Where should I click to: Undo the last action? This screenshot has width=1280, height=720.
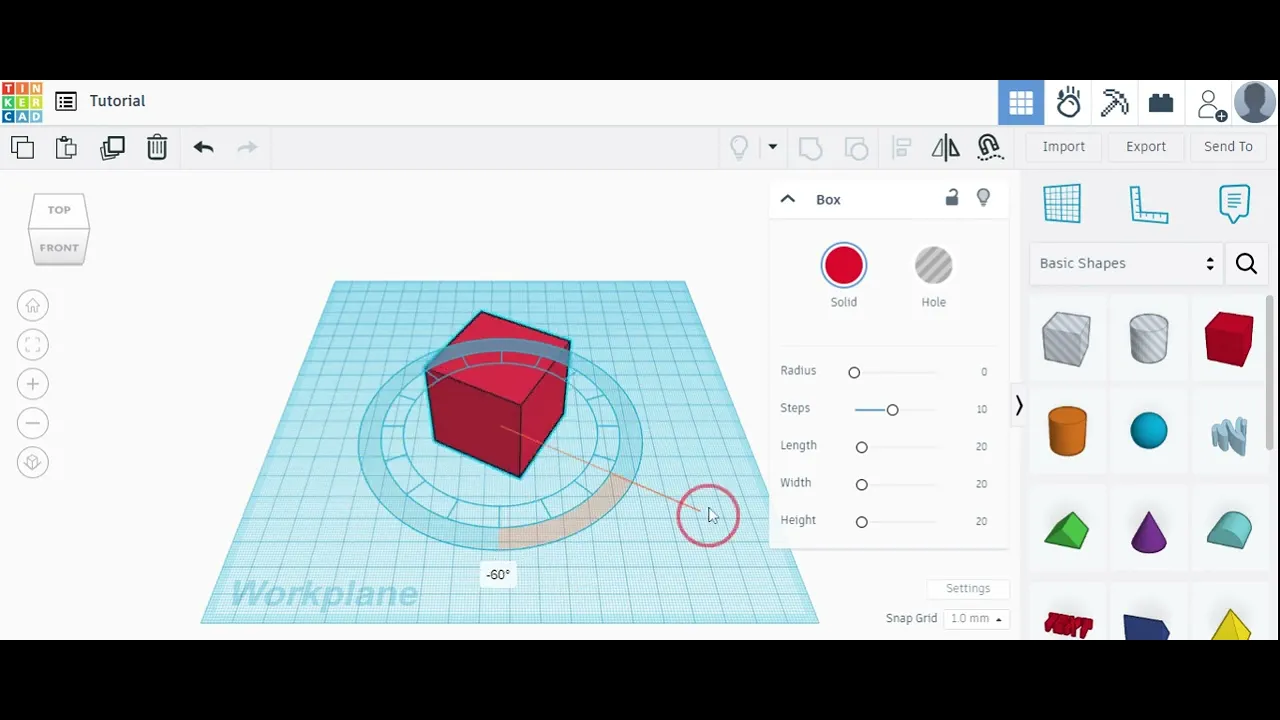point(204,147)
